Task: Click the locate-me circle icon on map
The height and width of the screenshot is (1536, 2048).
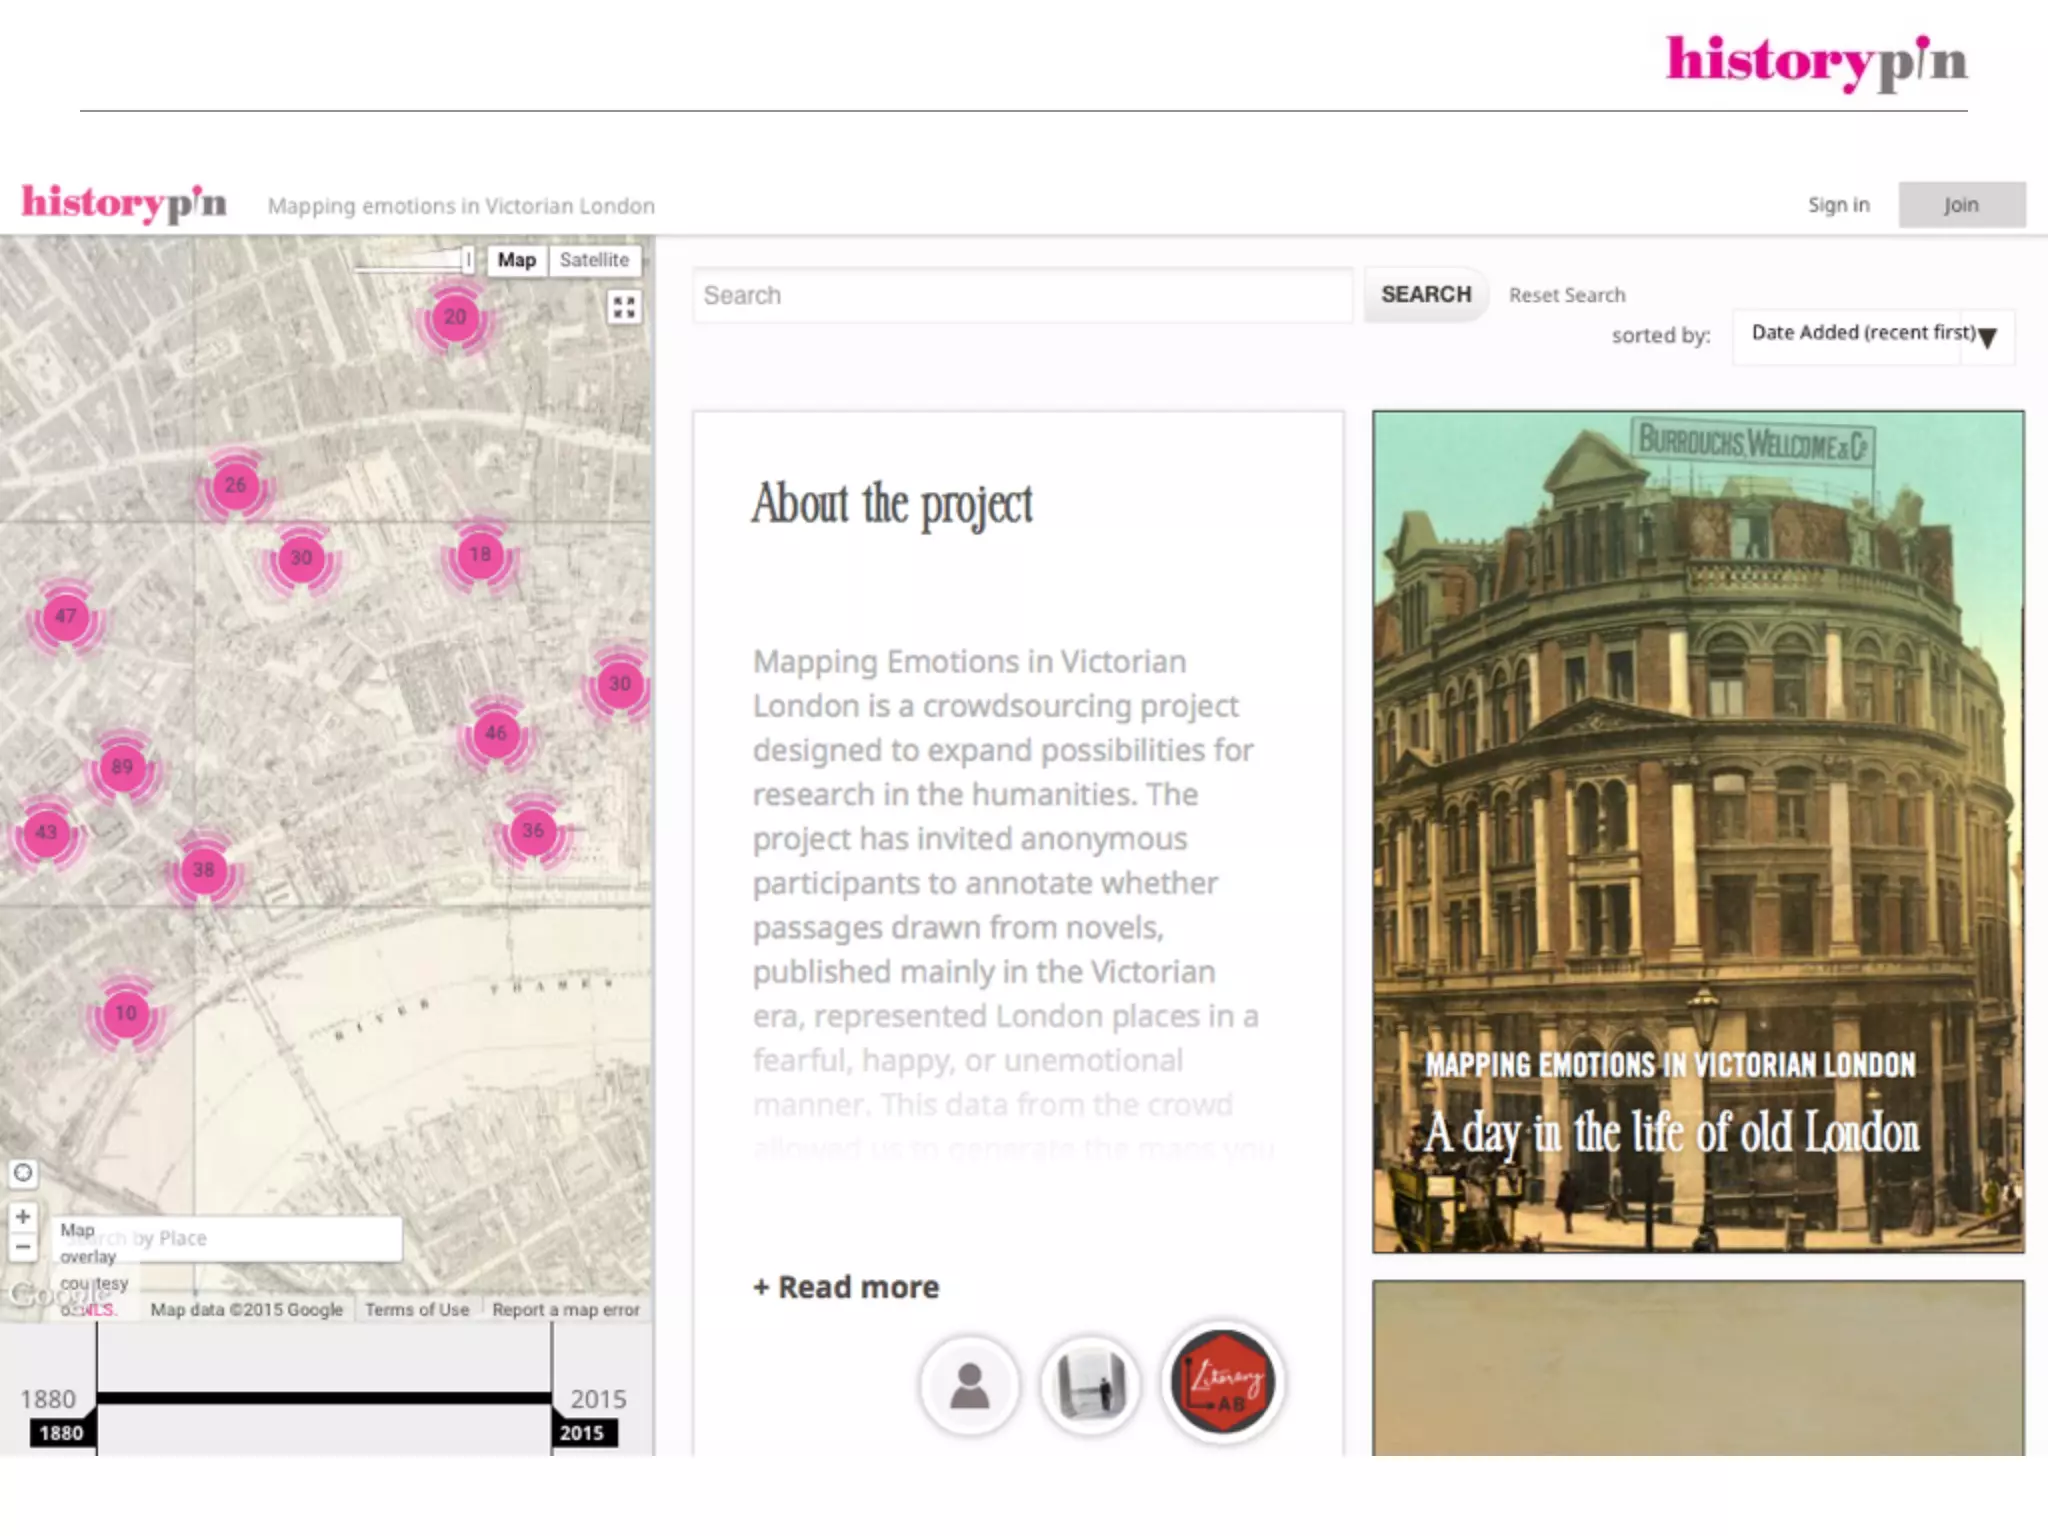Action: 23,1173
